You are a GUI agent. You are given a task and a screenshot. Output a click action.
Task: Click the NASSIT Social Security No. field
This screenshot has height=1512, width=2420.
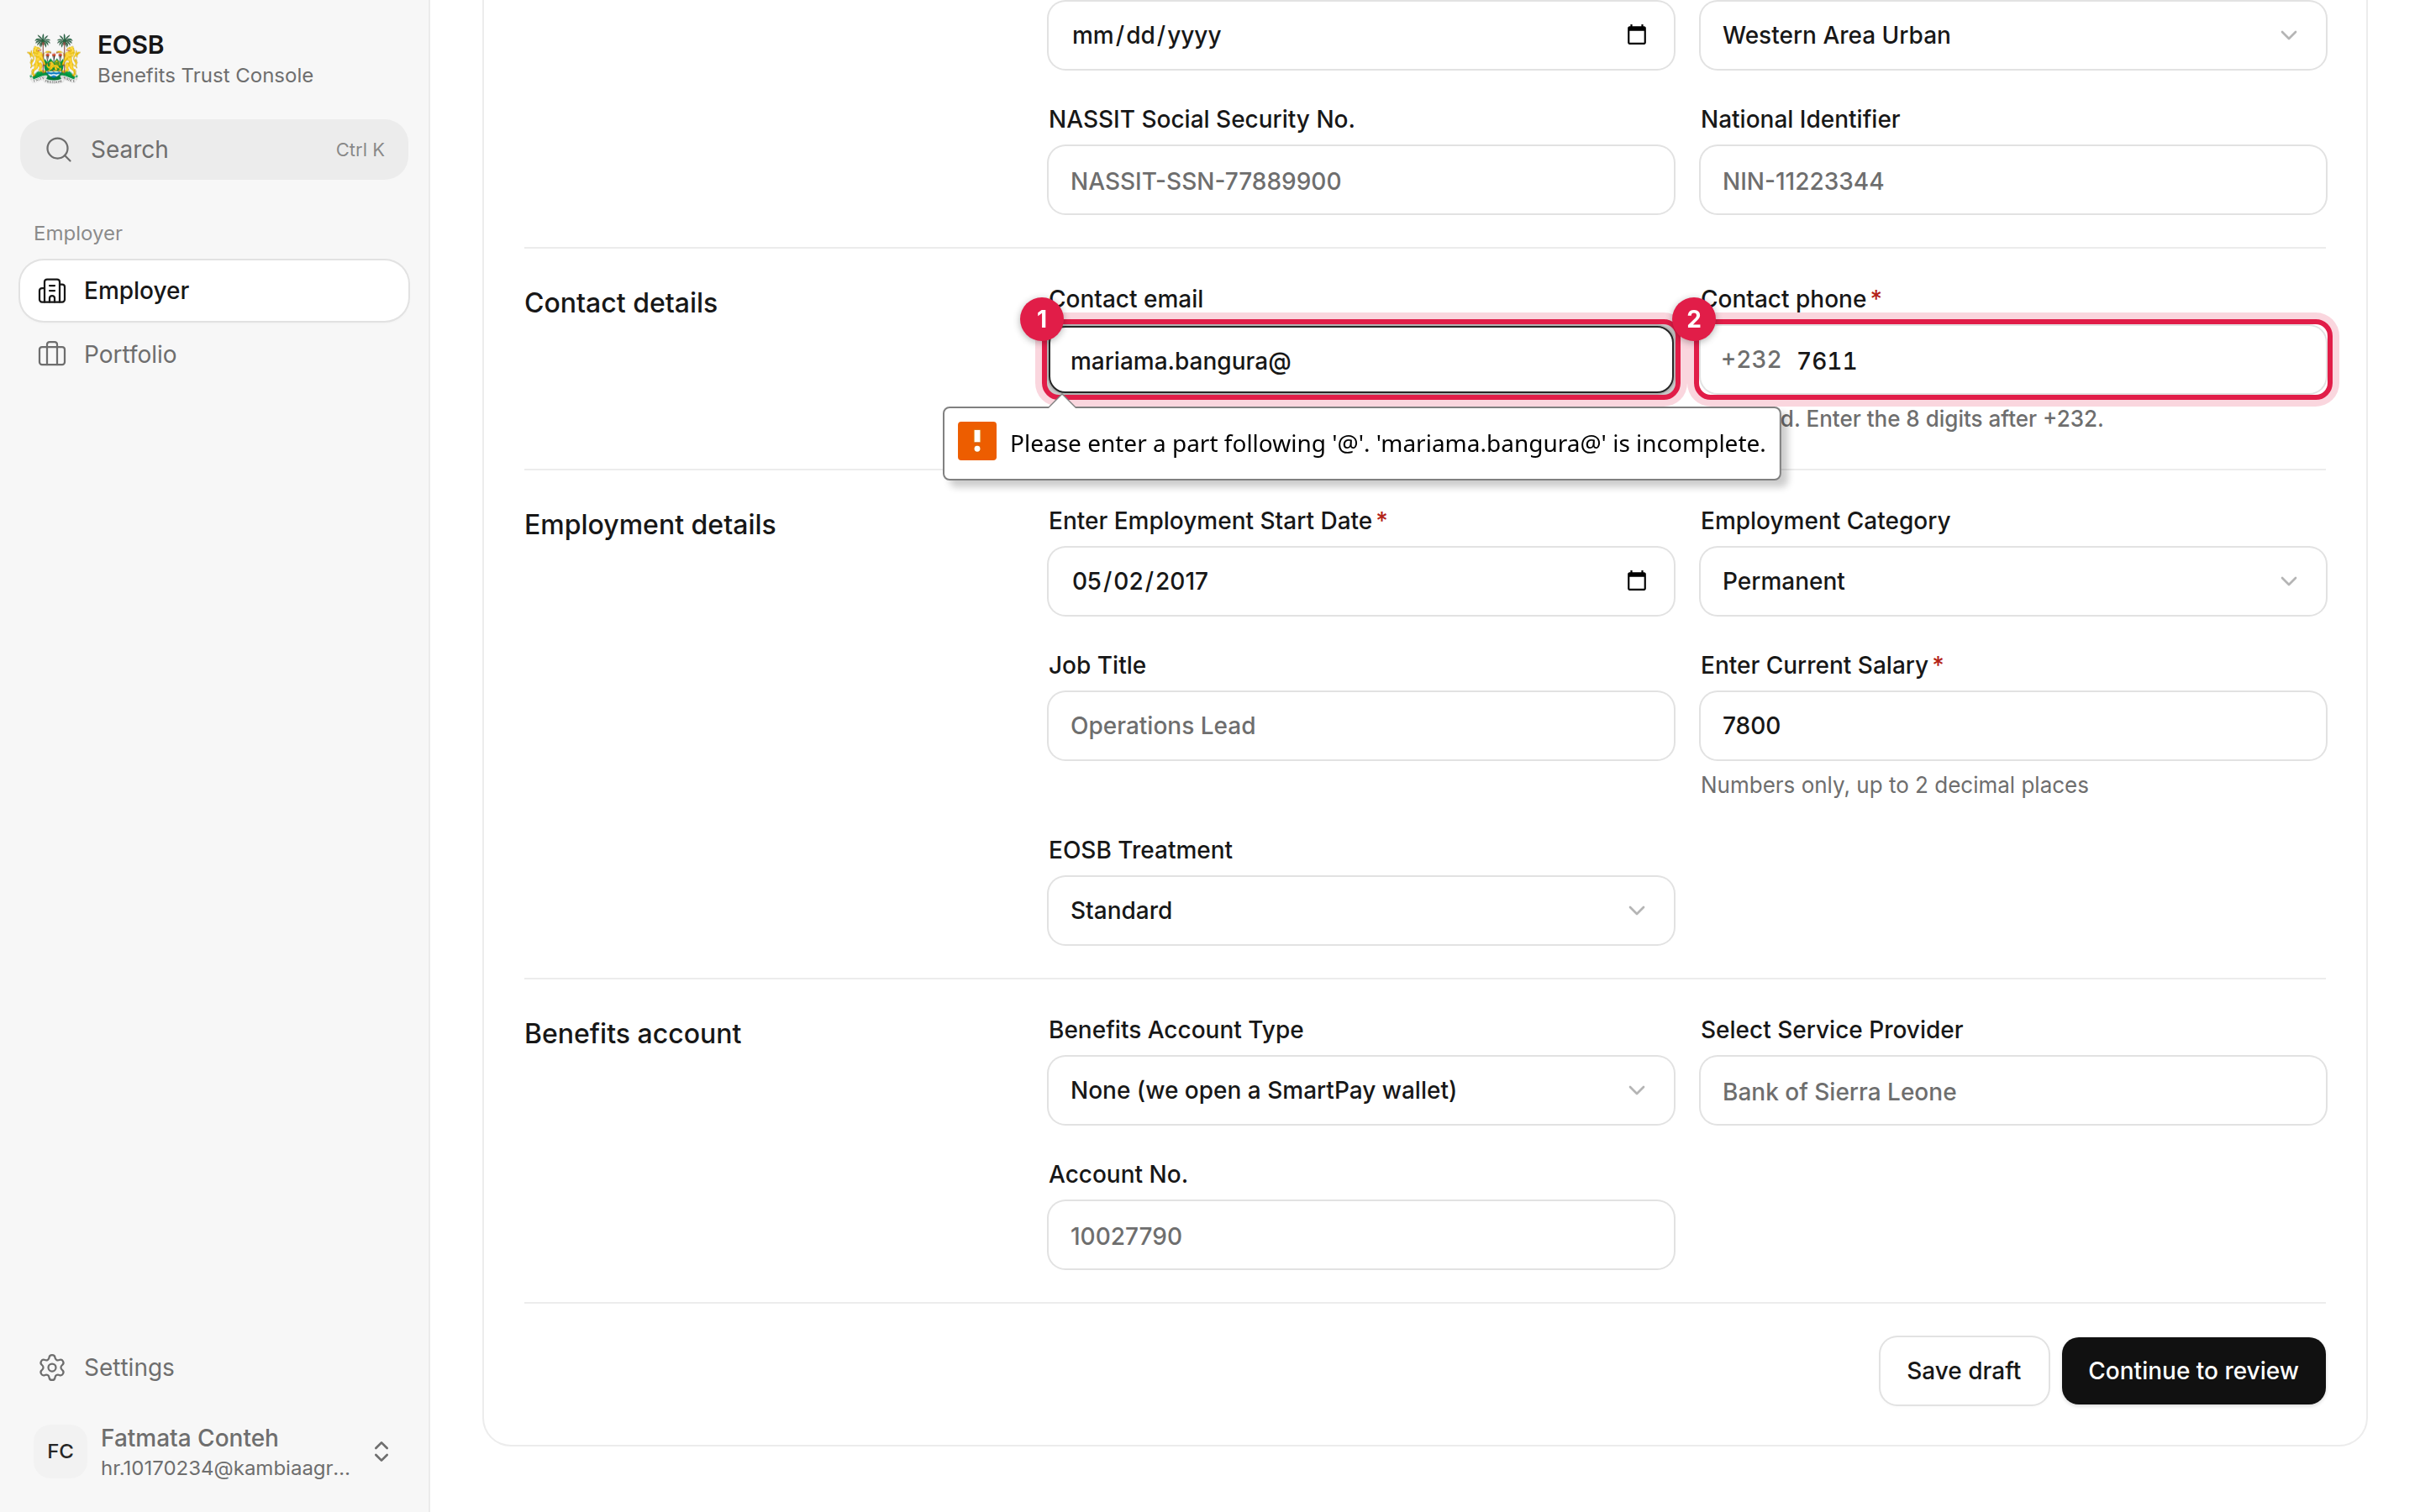(1360, 180)
